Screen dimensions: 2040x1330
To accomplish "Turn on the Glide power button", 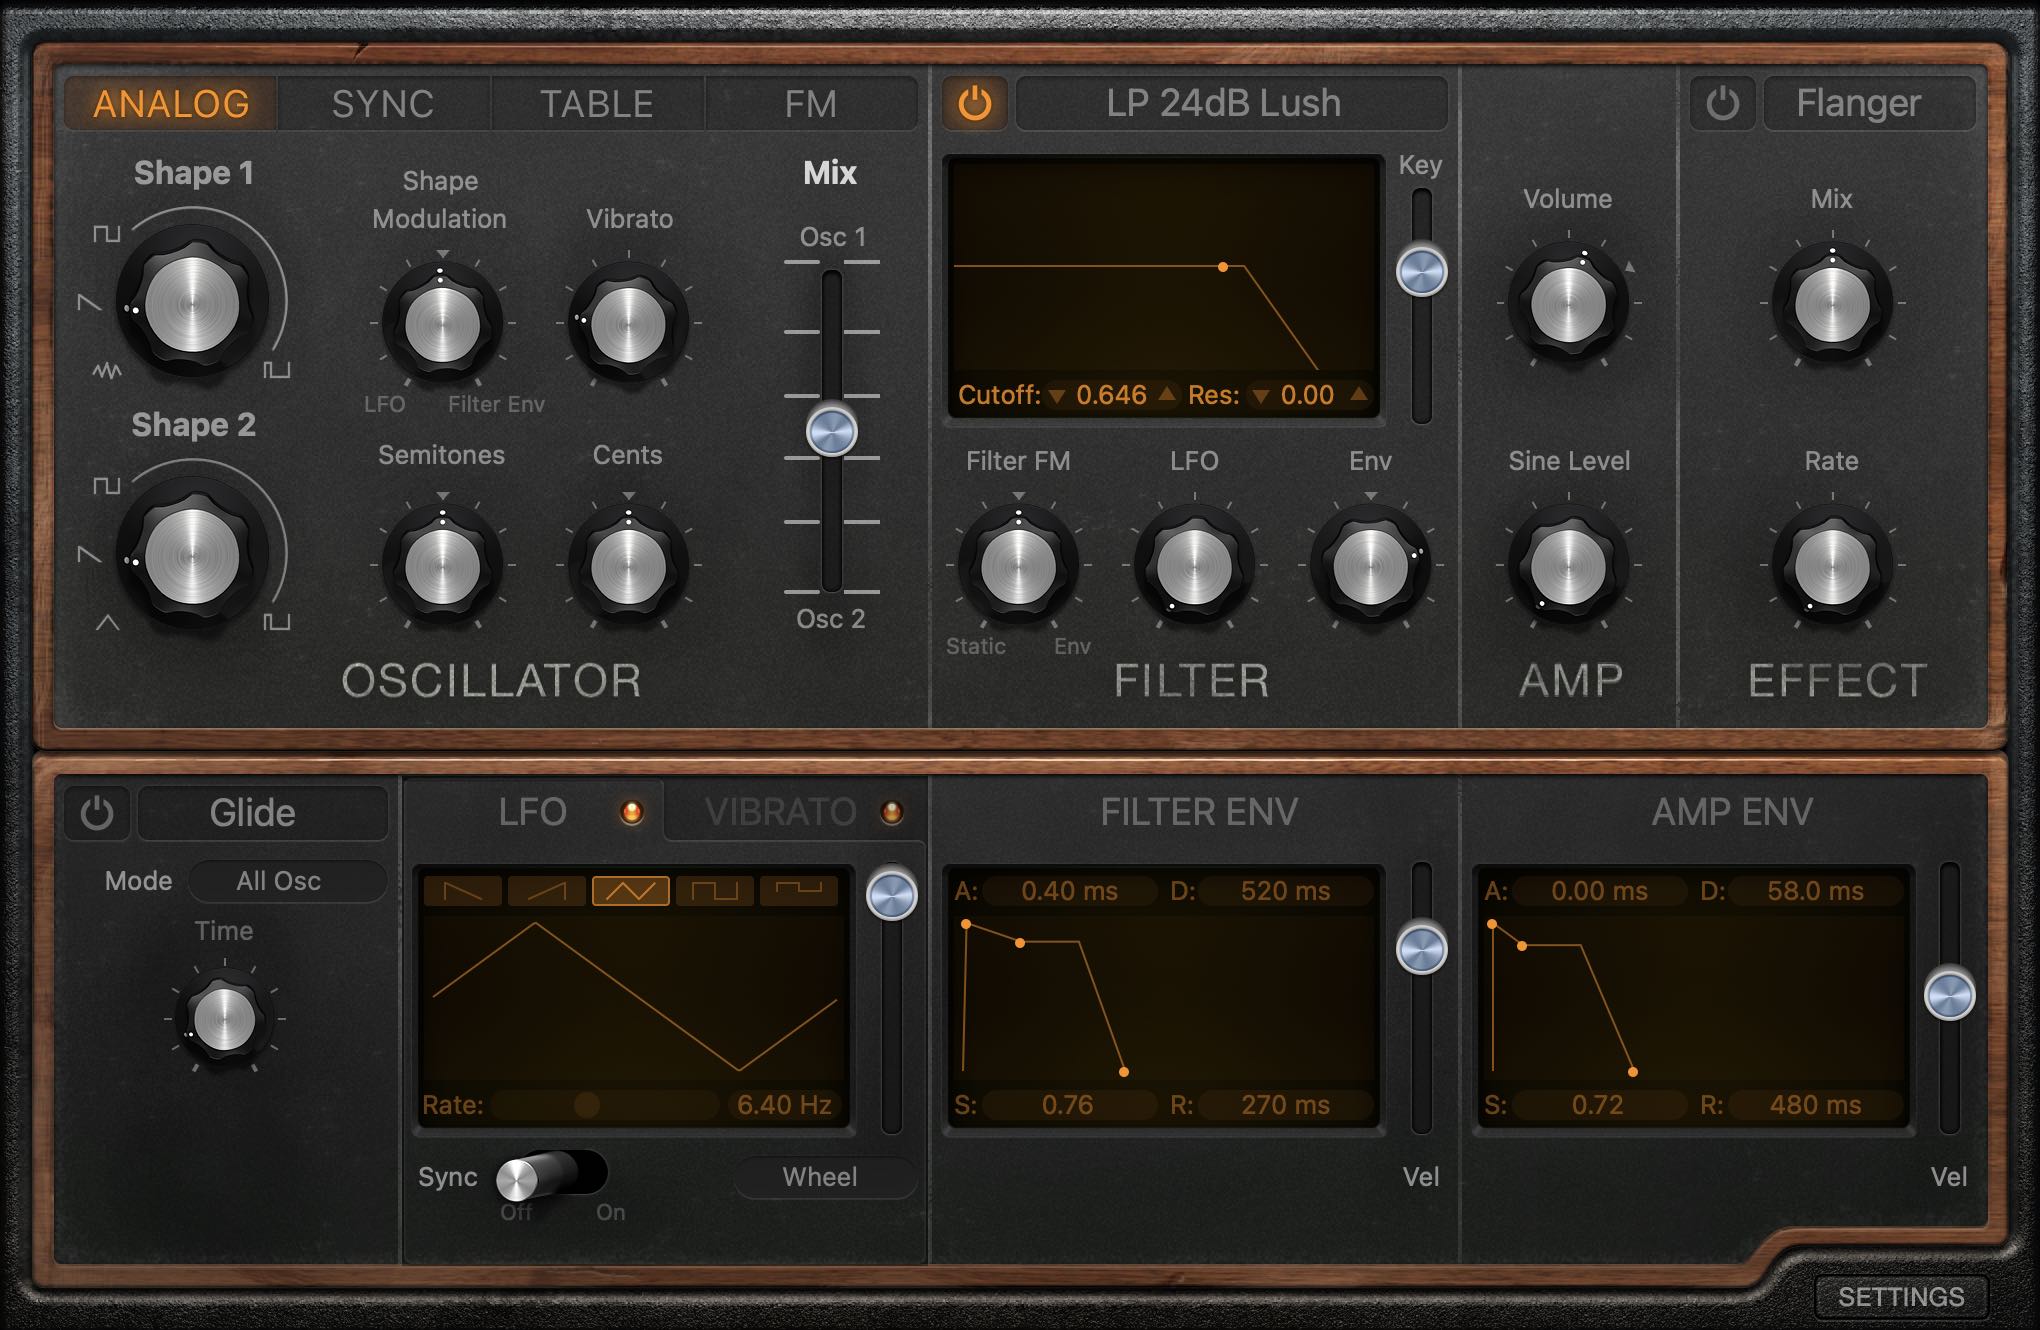I will coord(97,813).
